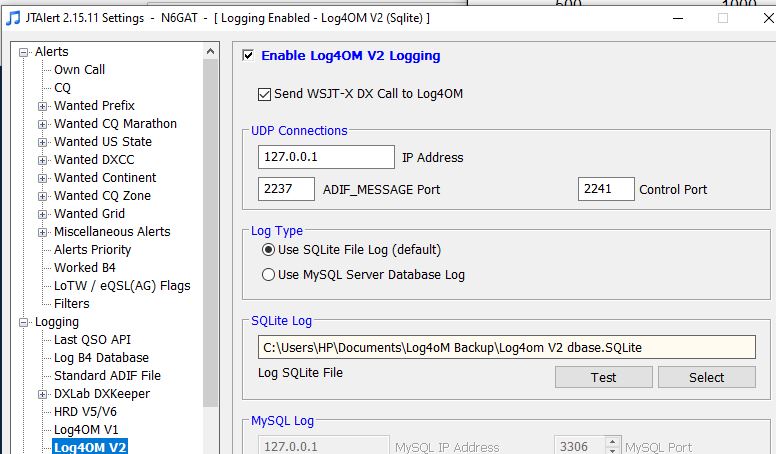Click the Test SQLite log button

coord(603,377)
